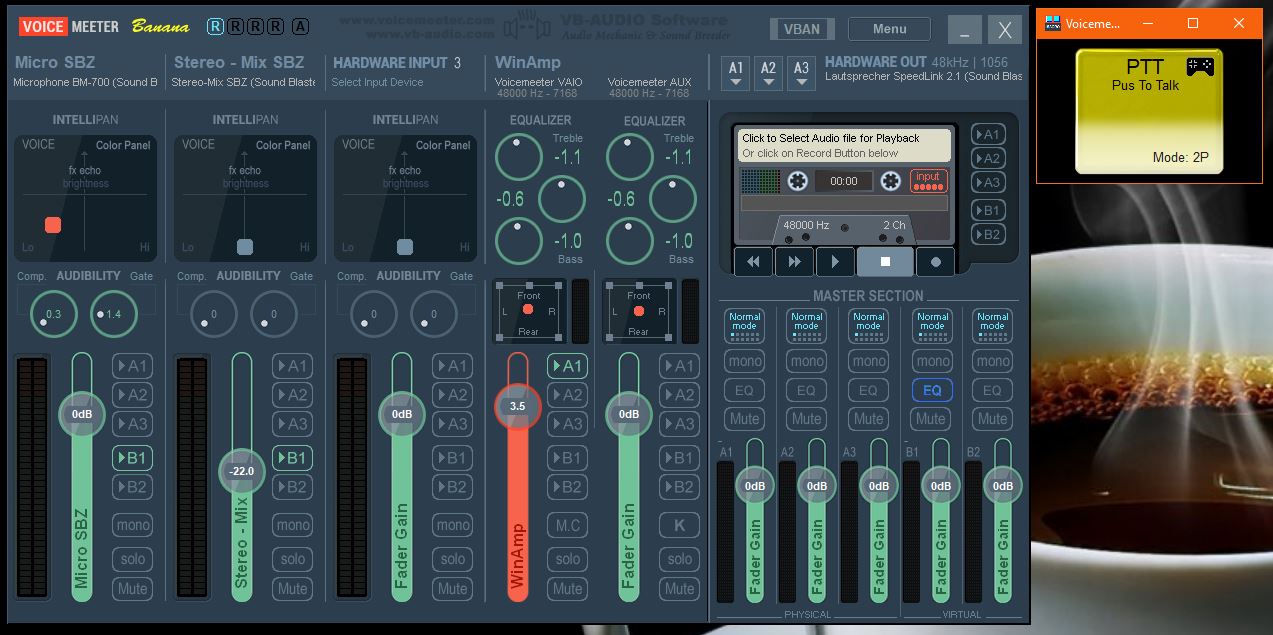Fast forward the cassette recorder

click(794, 262)
